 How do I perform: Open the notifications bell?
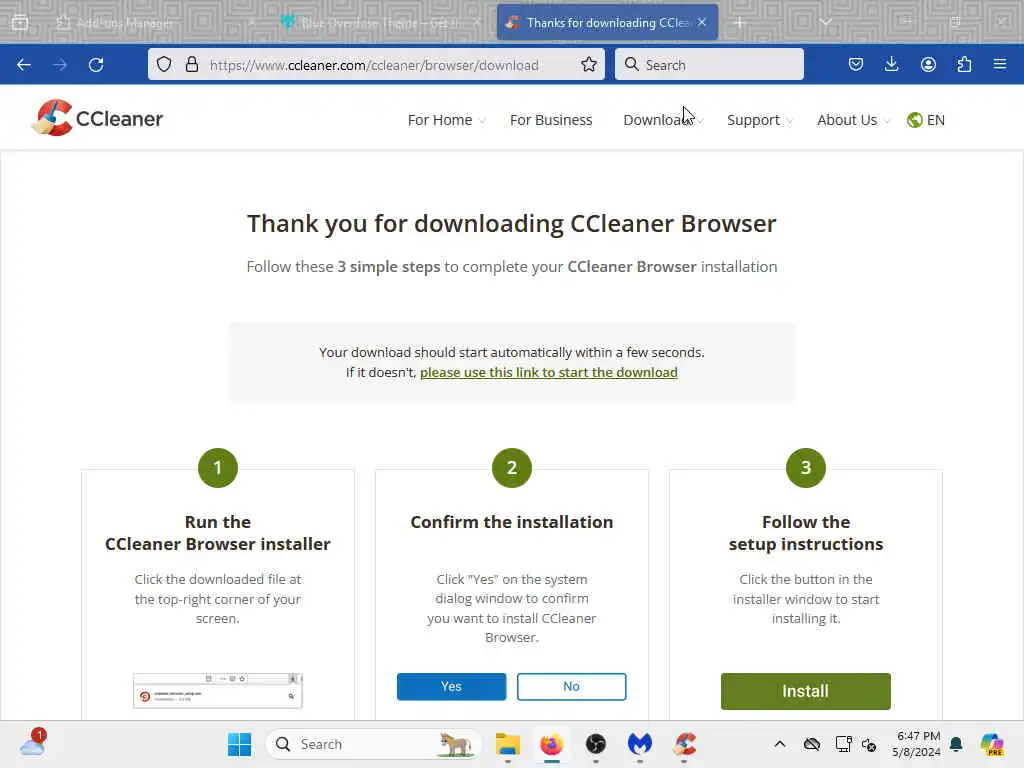tap(956, 744)
